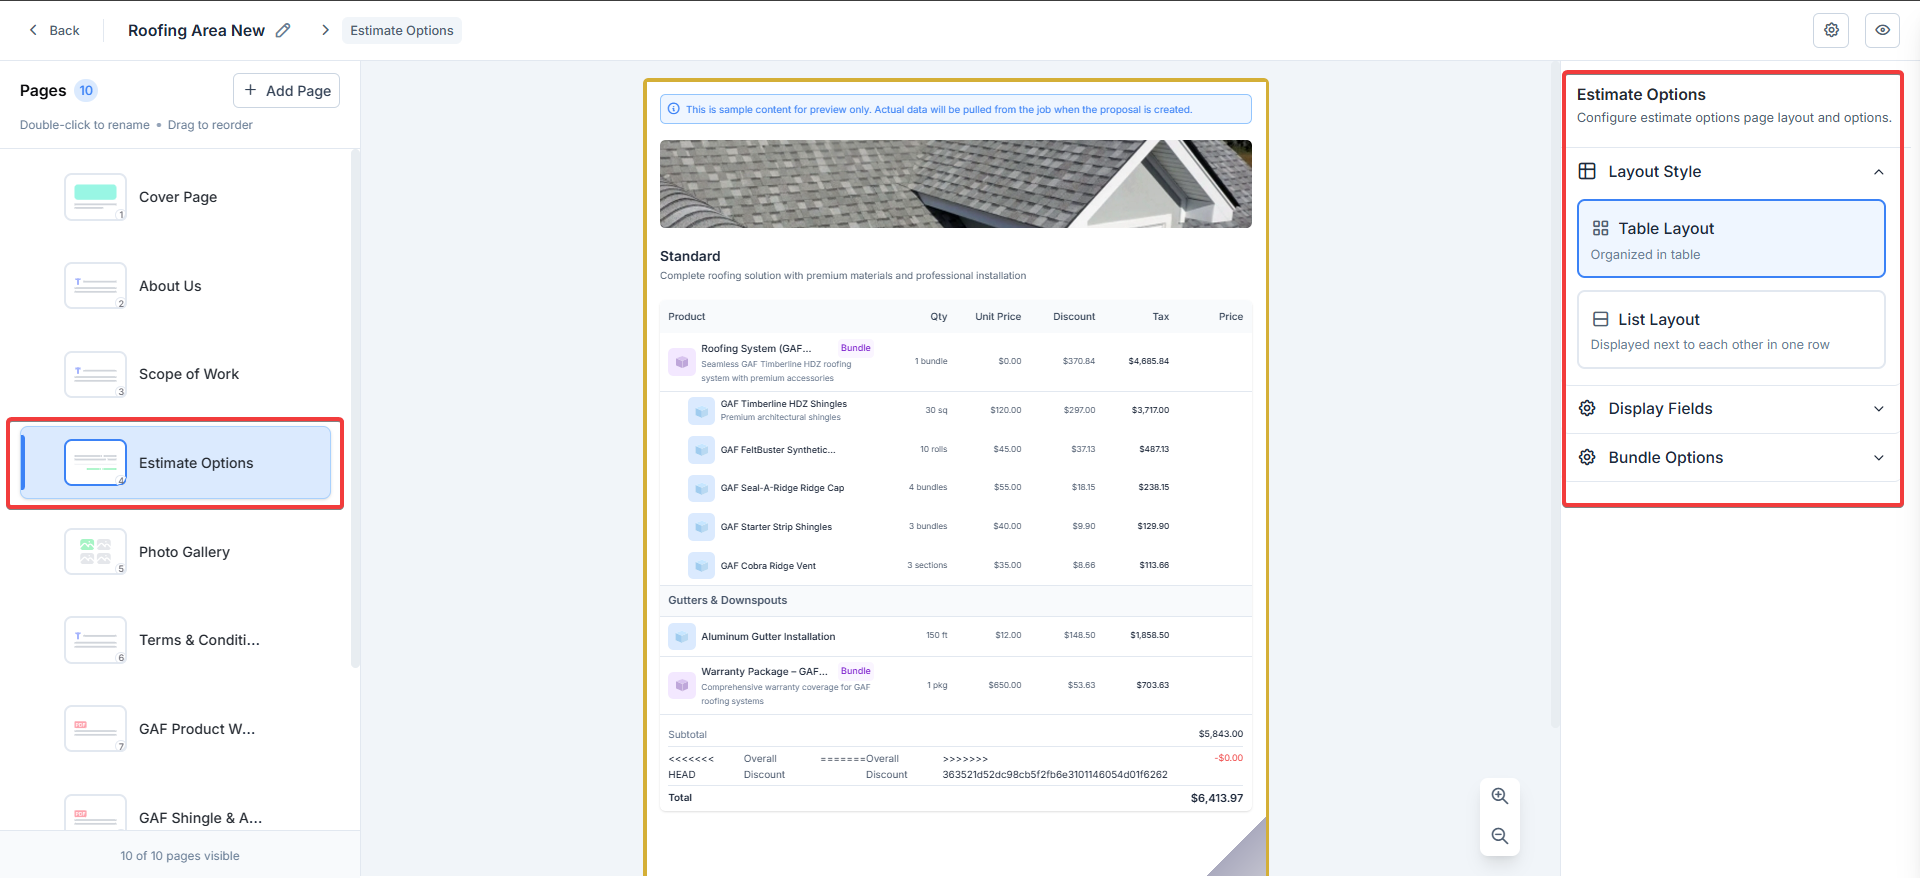Click the roof banner photo in preview
This screenshot has height=878, width=1920.
click(x=956, y=184)
